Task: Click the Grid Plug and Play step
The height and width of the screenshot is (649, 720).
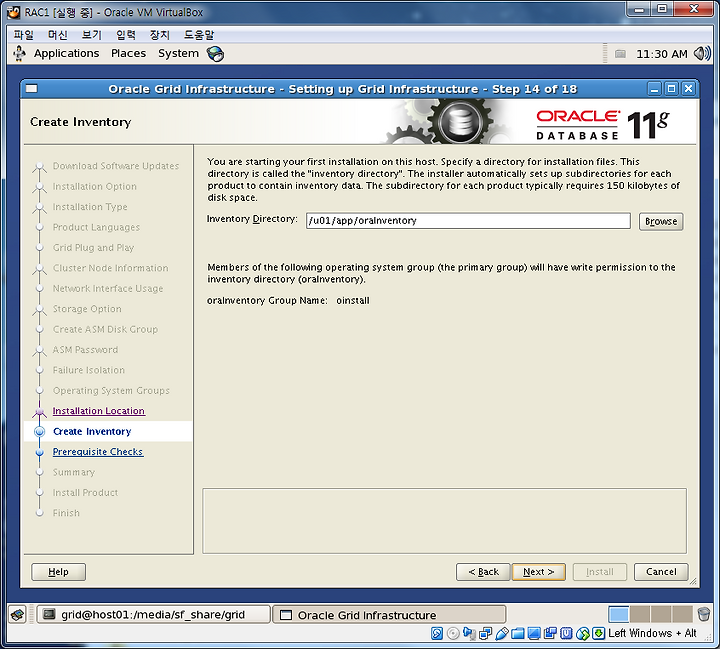Action: pyautogui.click(x=93, y=248)
